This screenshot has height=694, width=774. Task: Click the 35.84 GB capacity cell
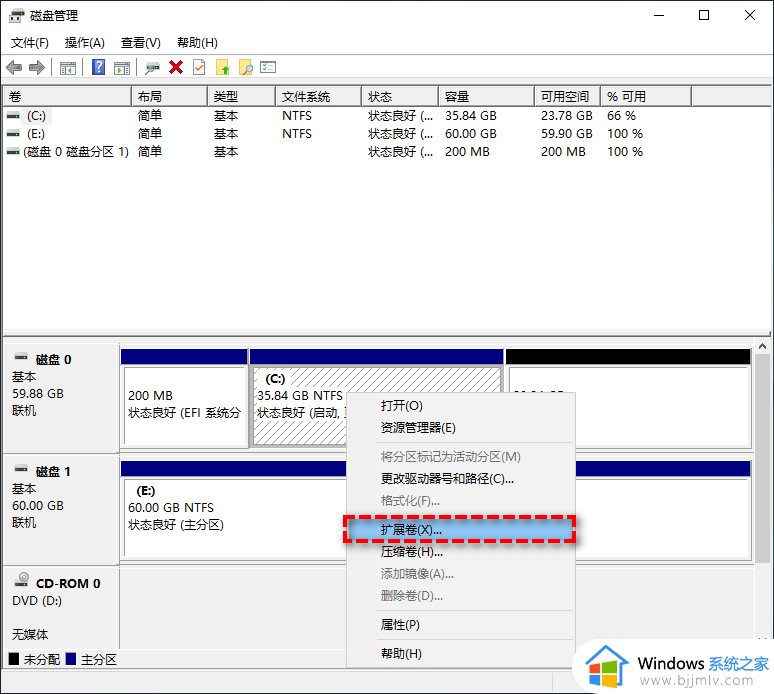471,116
